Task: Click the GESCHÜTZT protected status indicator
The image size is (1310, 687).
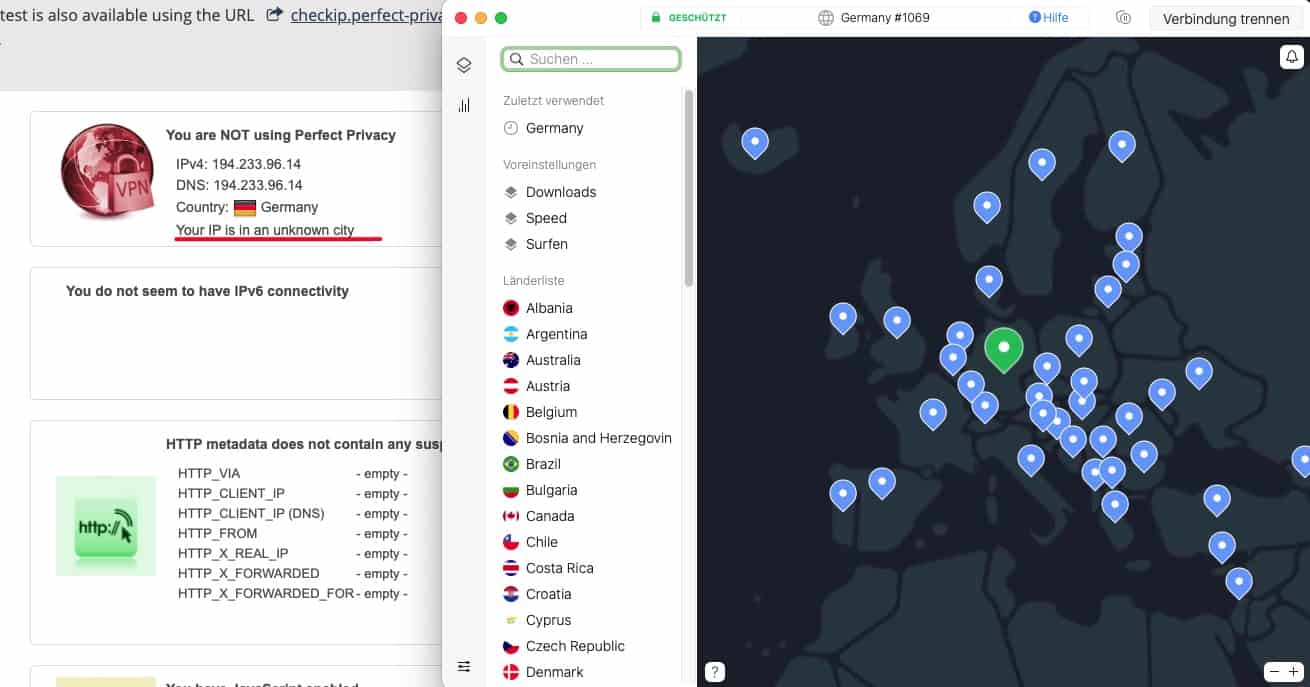Action: (690, 18)
